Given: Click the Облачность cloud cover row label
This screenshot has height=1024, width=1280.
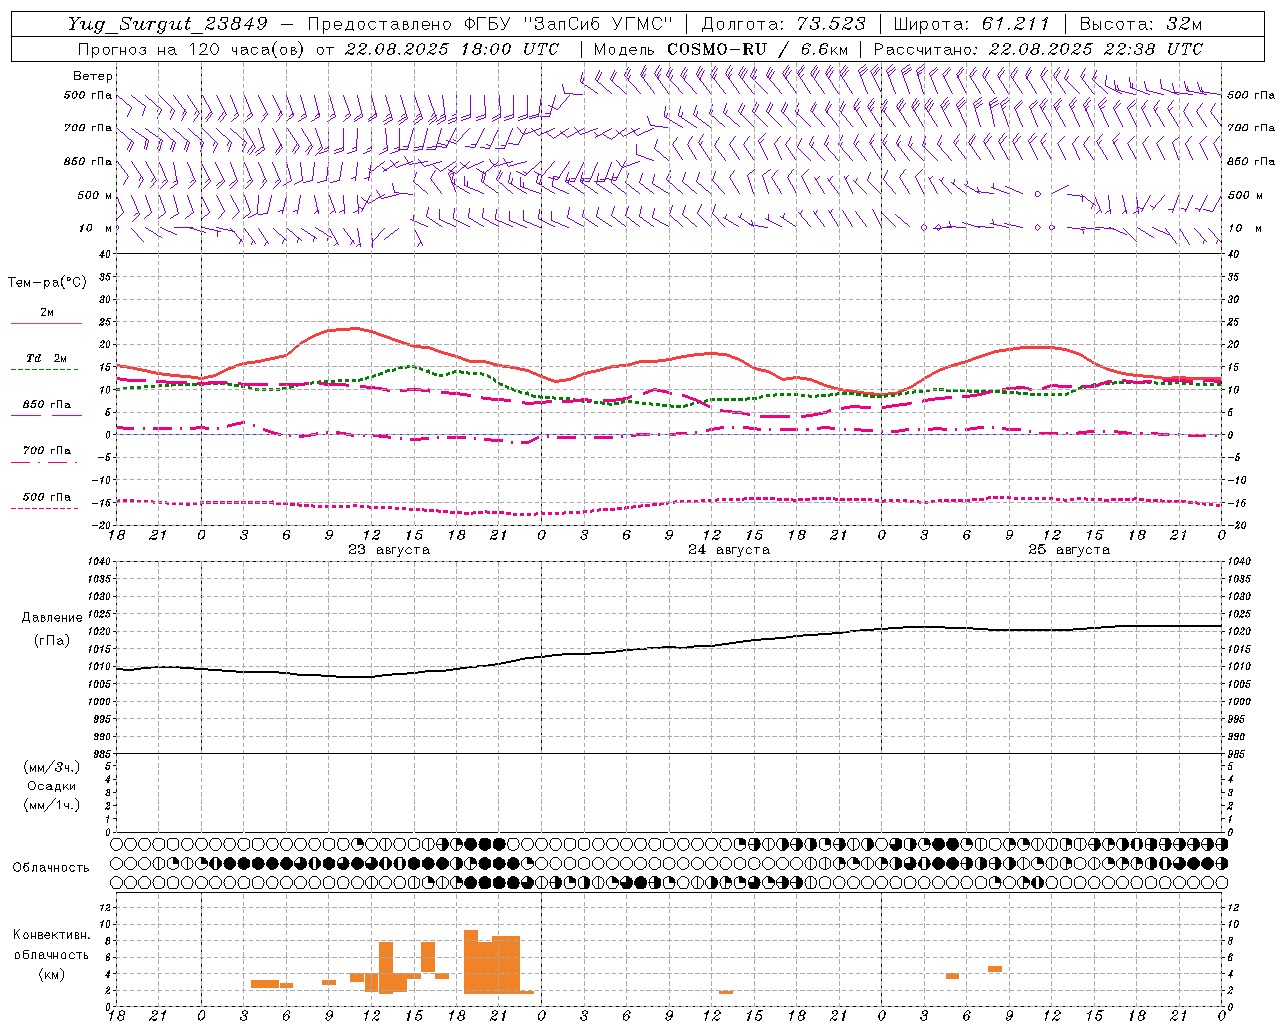Looking at the screenshot, I should [x=51, y=868].
